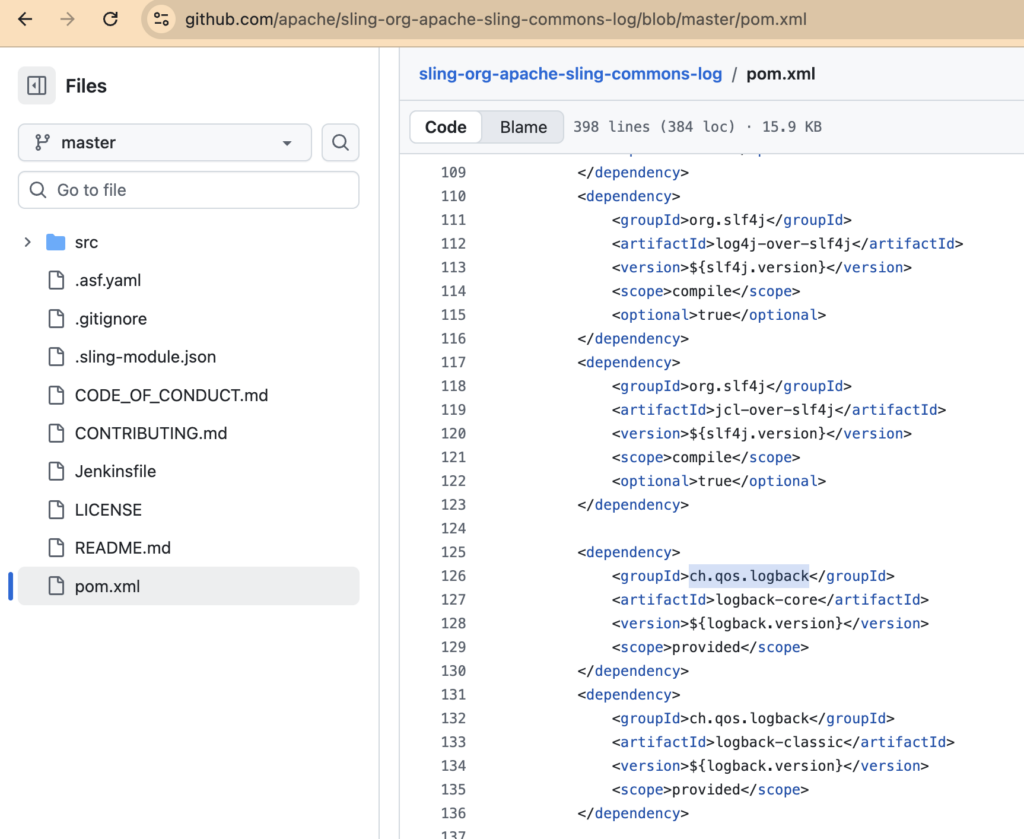Open the master branch dropdown
This screenshot has width=1024, height=839.
(x=164, y=143)
